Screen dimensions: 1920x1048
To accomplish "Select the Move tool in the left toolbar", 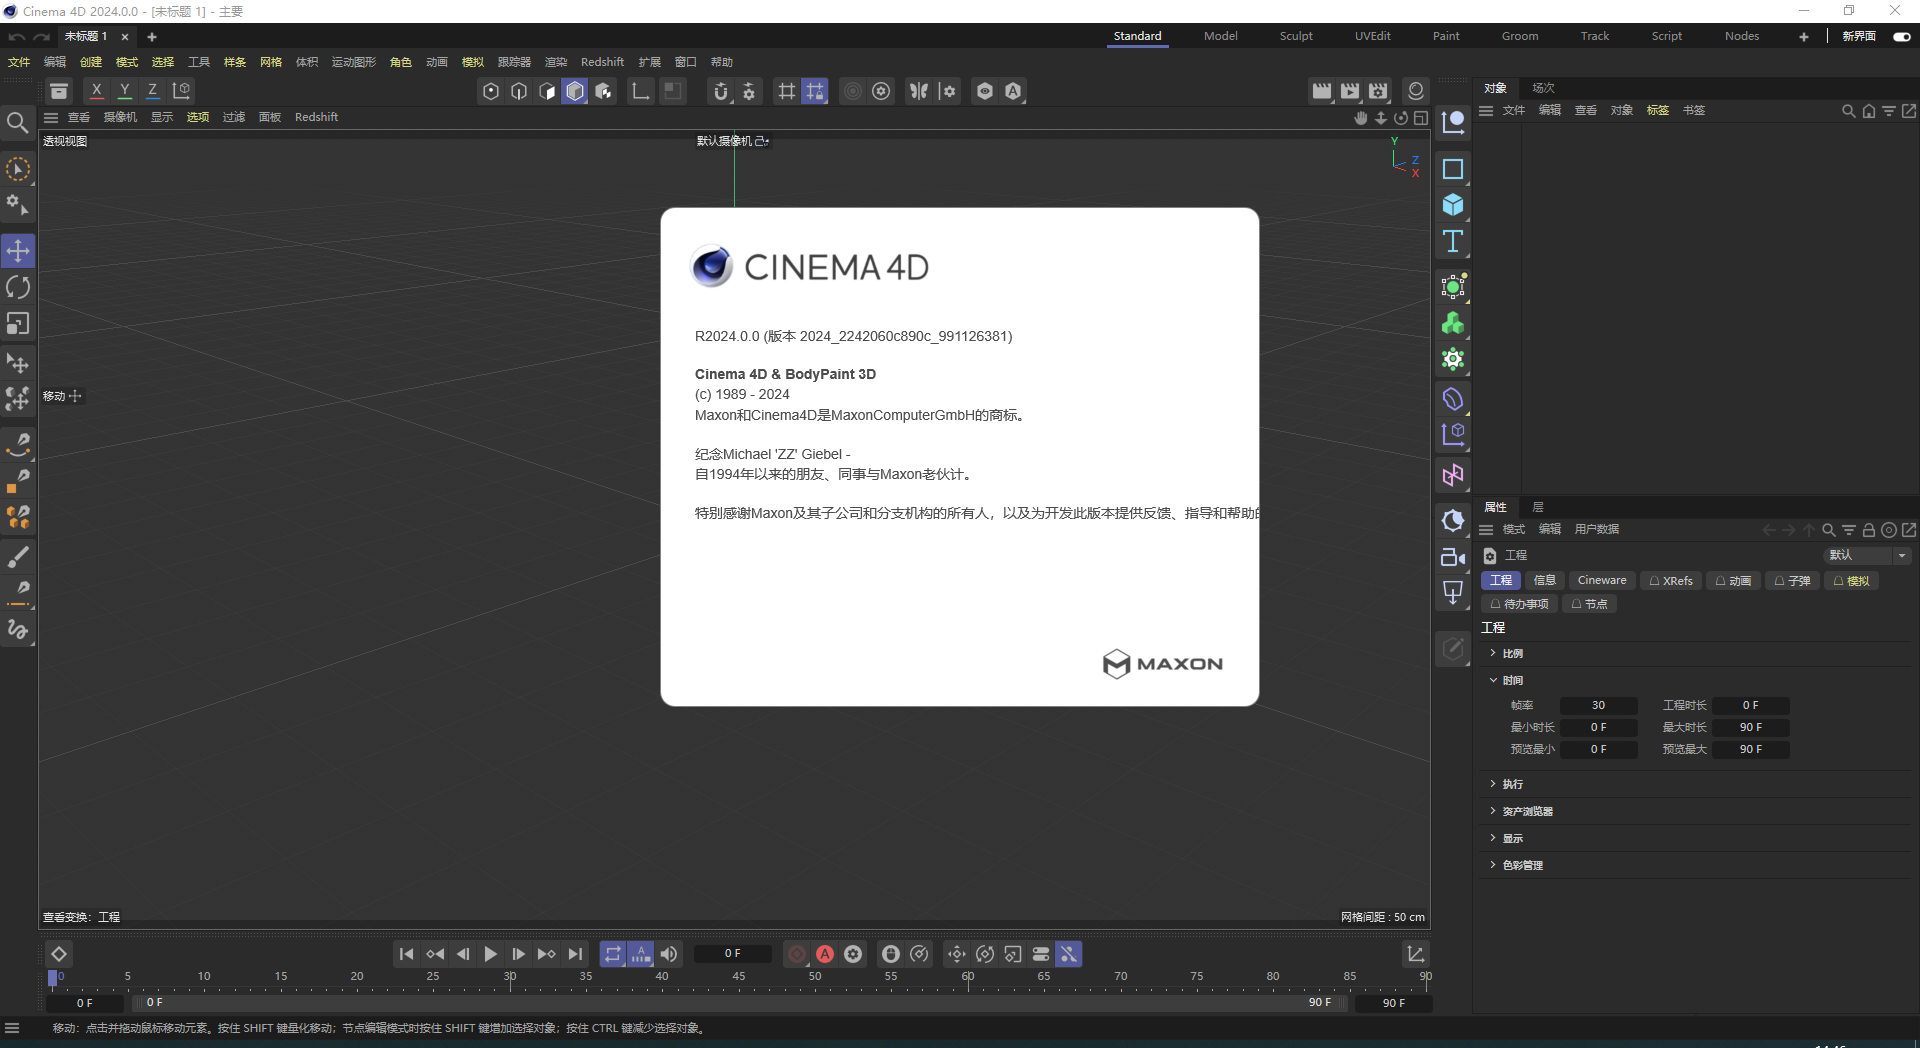I will [18, 251].
